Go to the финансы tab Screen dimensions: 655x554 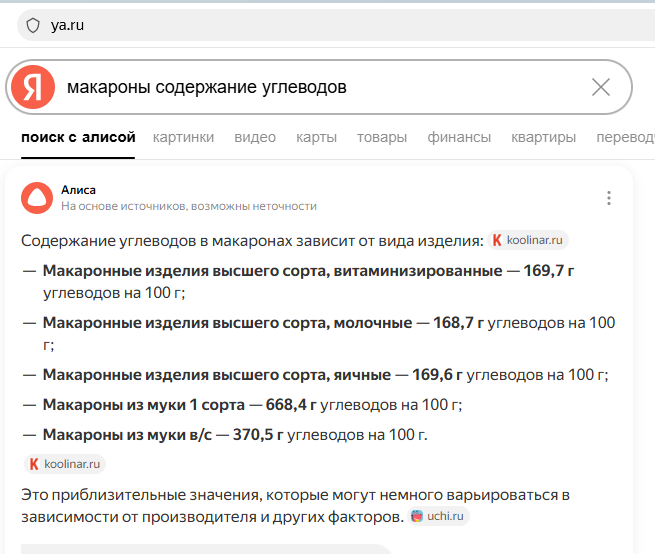[x=459, y=137]
